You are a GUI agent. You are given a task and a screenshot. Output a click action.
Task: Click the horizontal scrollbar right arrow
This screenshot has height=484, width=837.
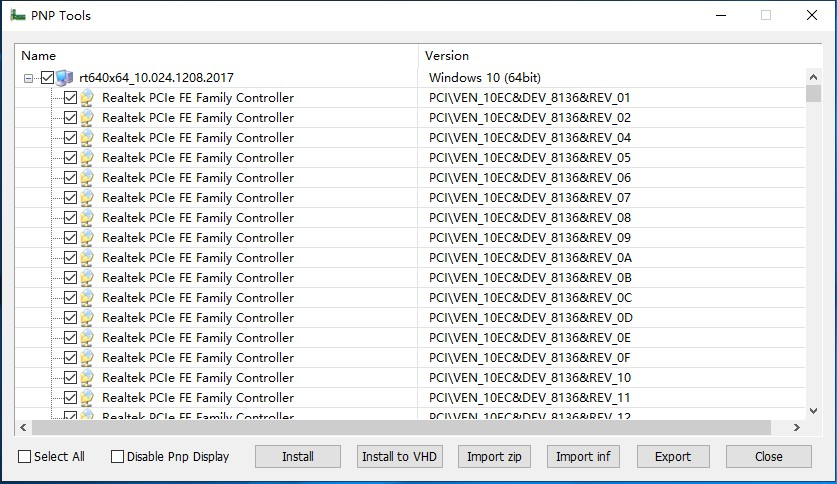796,427
